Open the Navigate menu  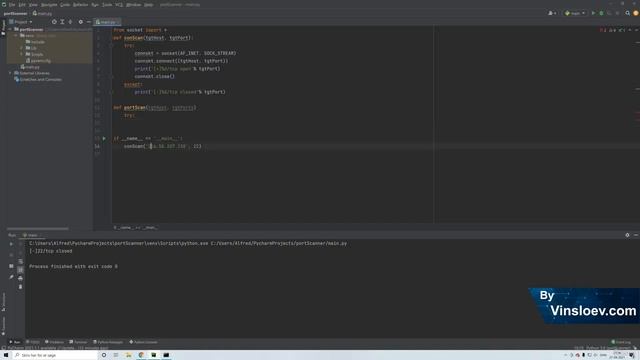tap(49, 4)
